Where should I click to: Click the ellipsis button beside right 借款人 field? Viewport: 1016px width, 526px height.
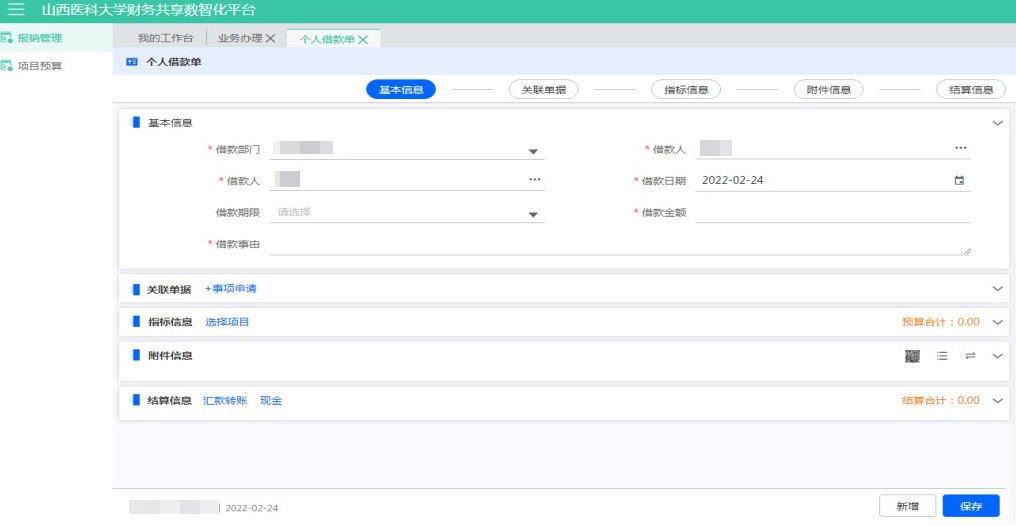coord(960,149)
